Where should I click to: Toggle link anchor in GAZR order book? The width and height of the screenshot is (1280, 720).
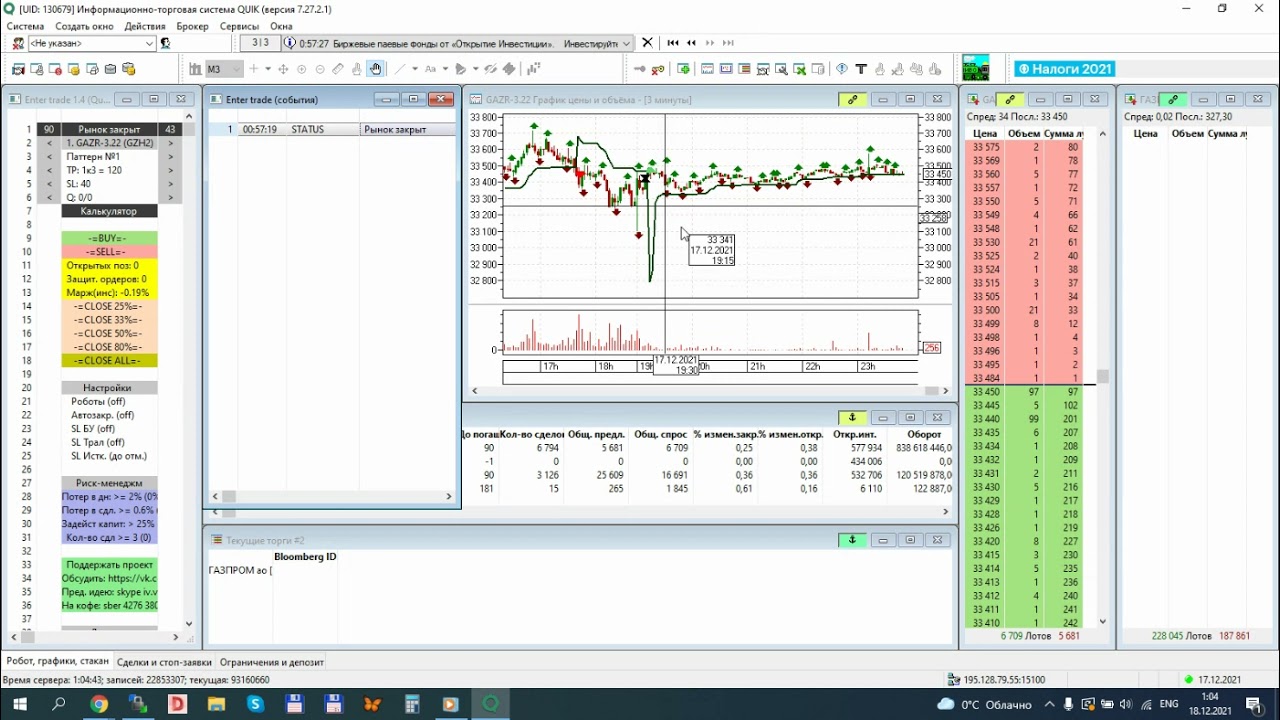[x=1010, y=99]
